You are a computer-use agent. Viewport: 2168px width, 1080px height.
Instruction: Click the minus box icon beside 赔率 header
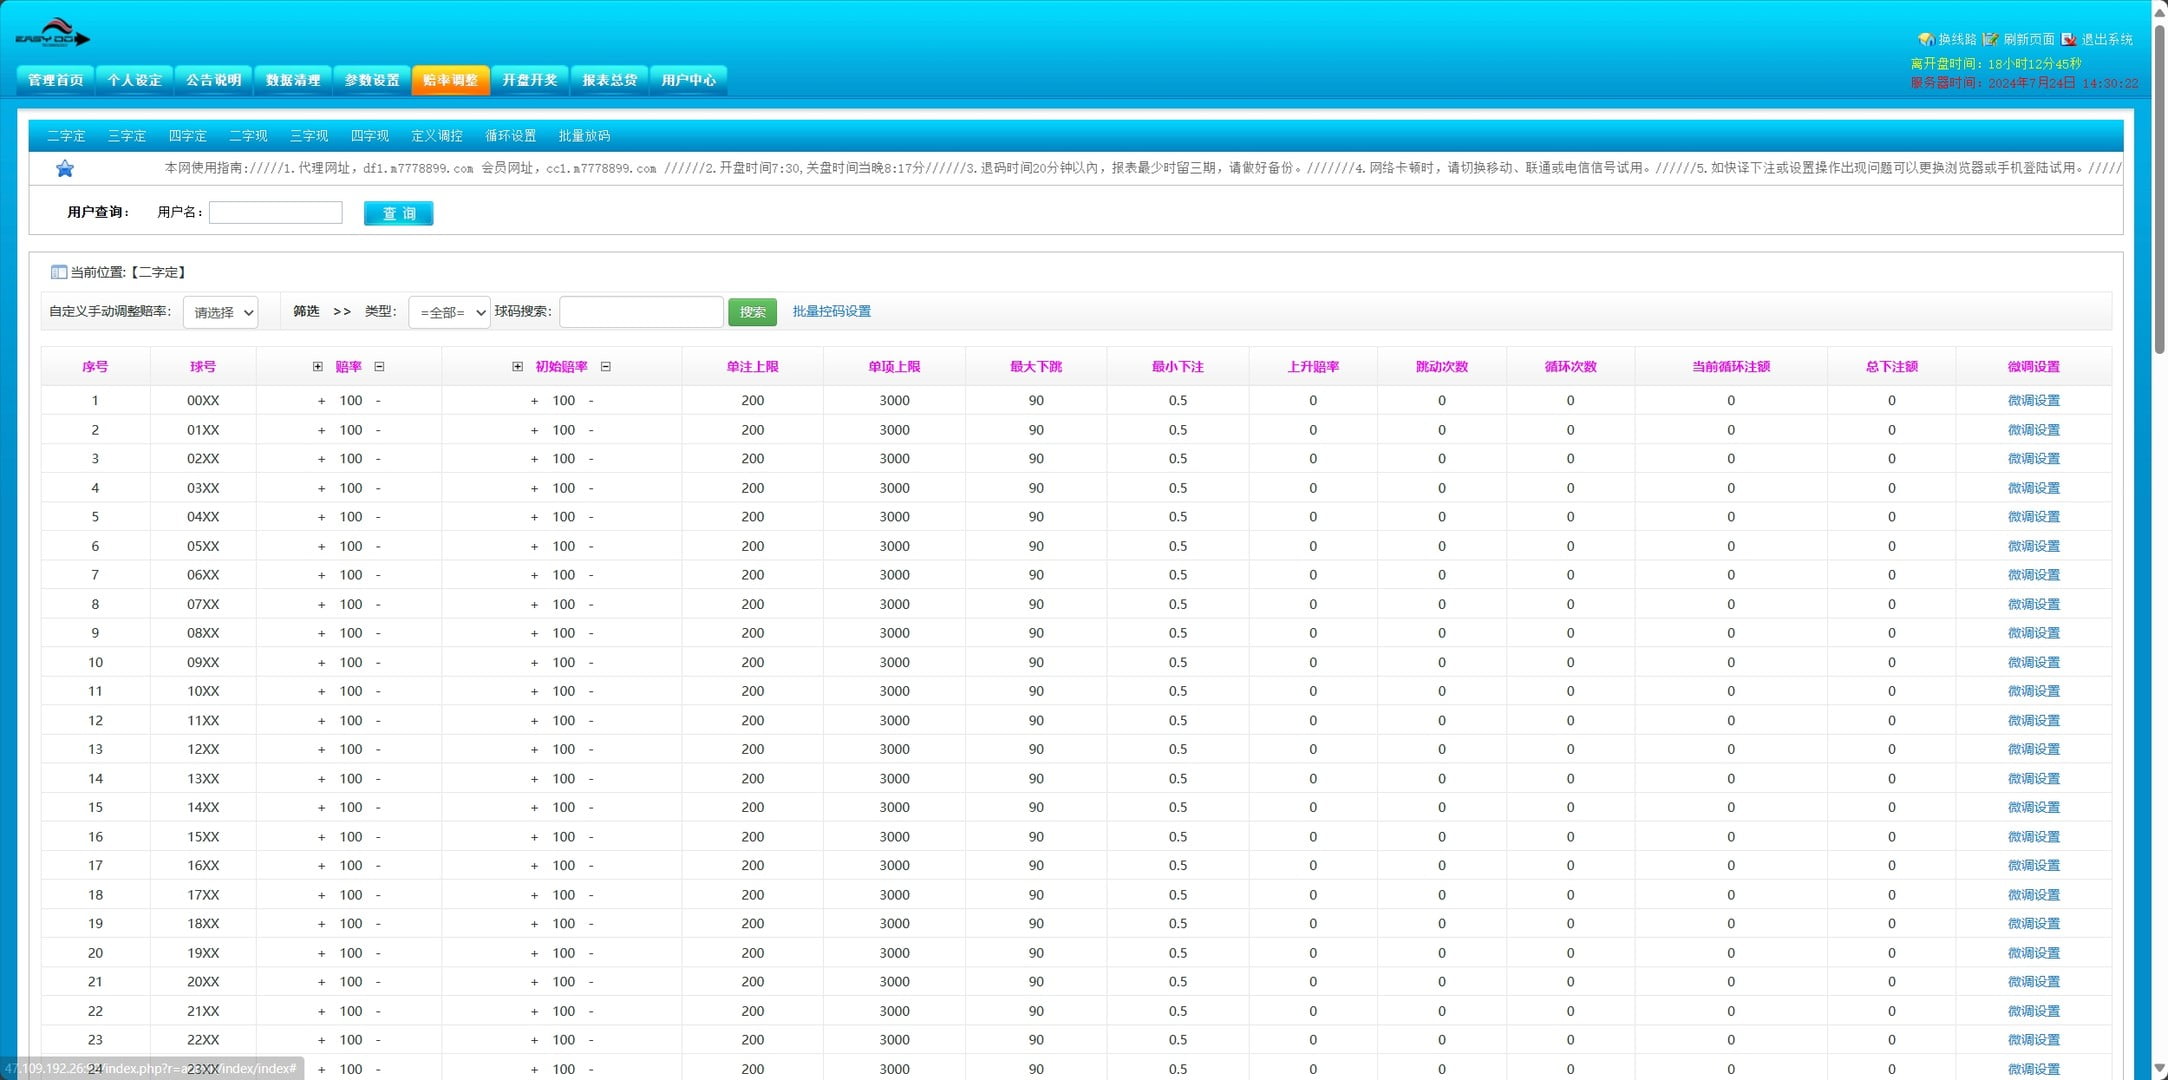click(x=379, y=367)
